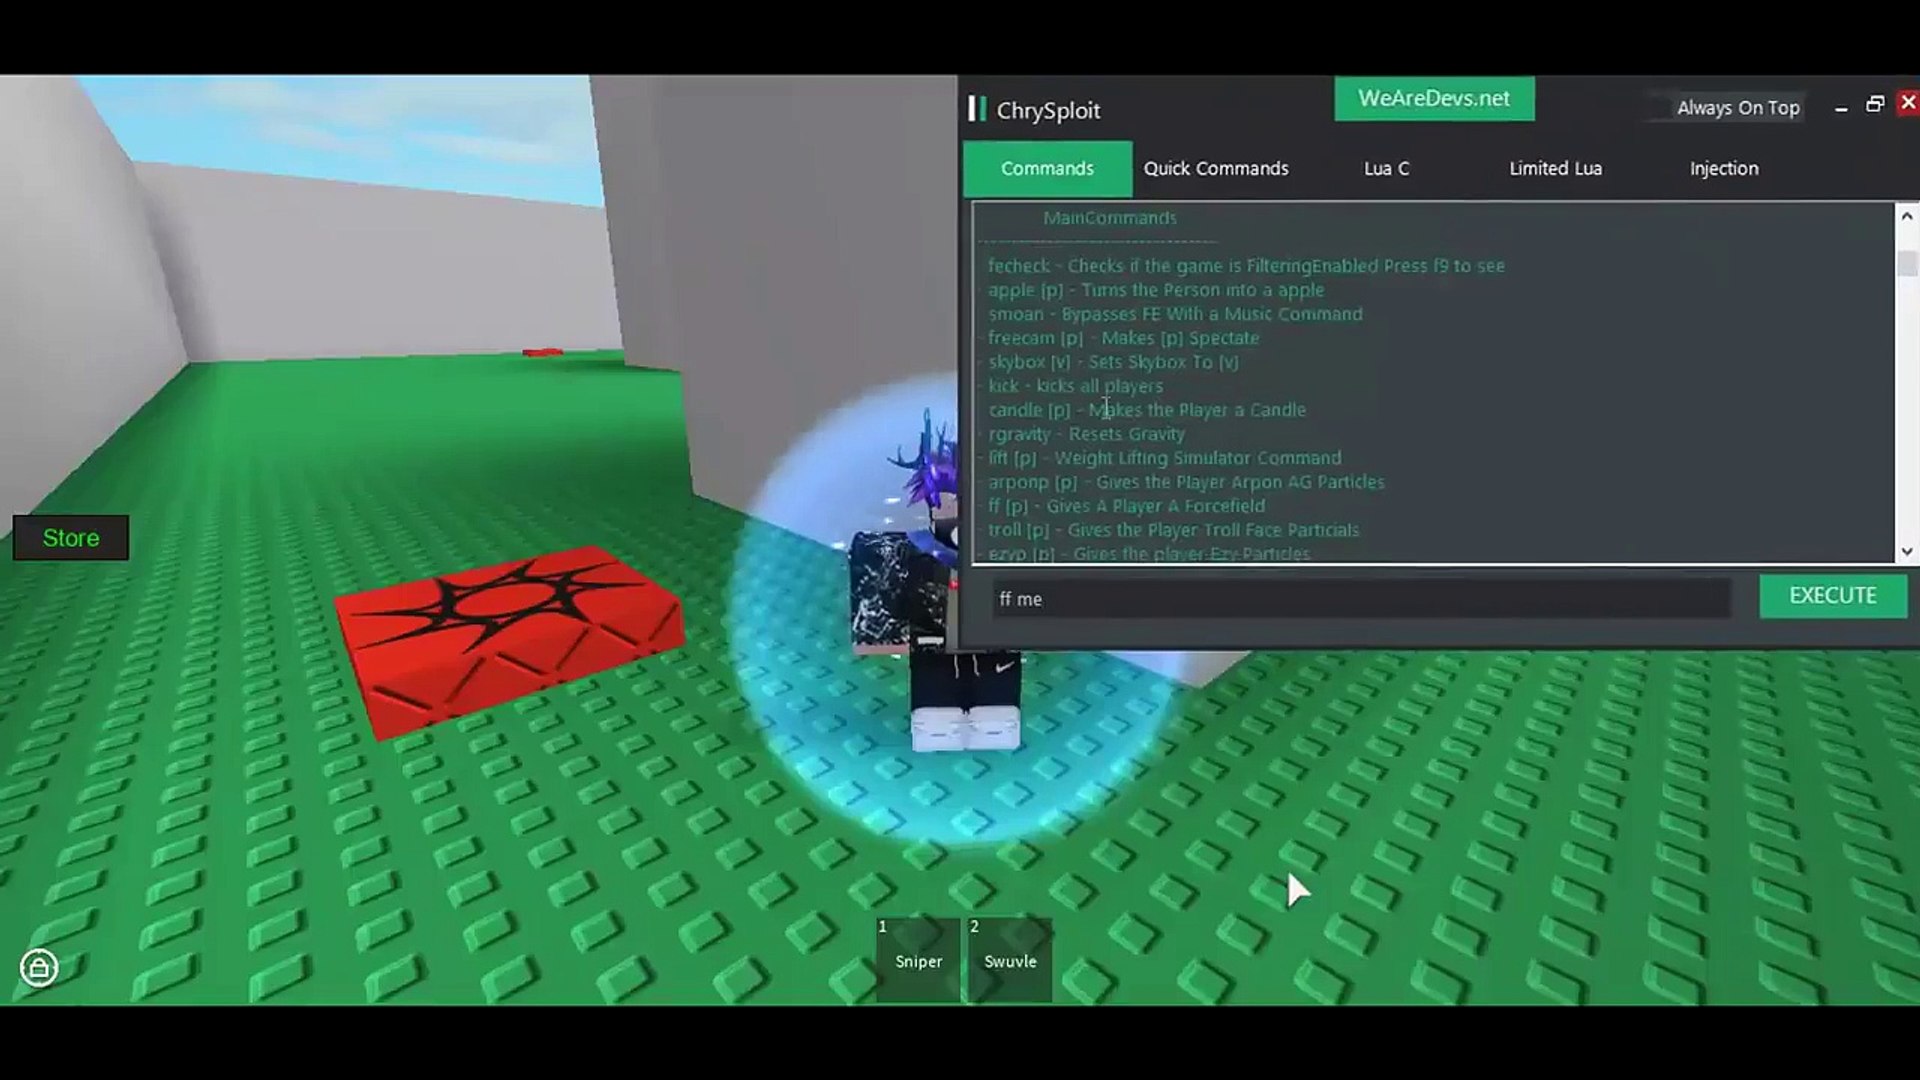Click the command input field

point(1358,597)
